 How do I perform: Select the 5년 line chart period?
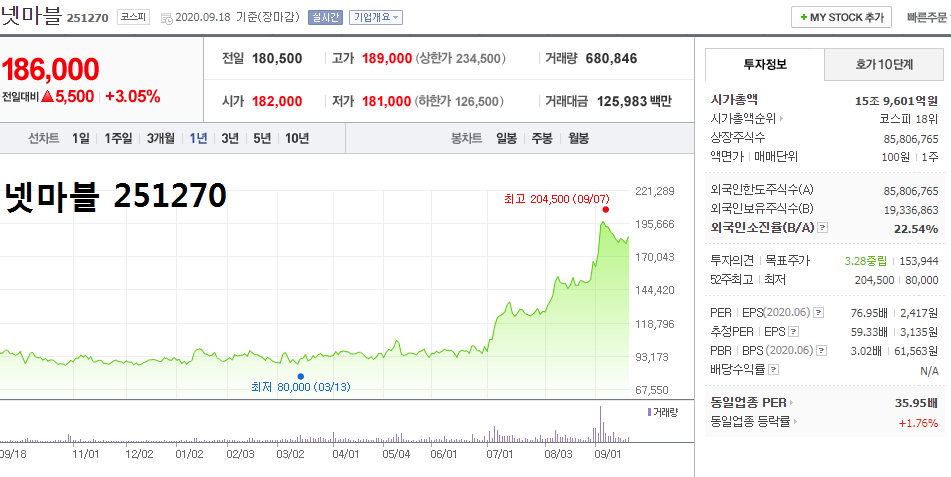pyautogui.click(x=262, y=138)
